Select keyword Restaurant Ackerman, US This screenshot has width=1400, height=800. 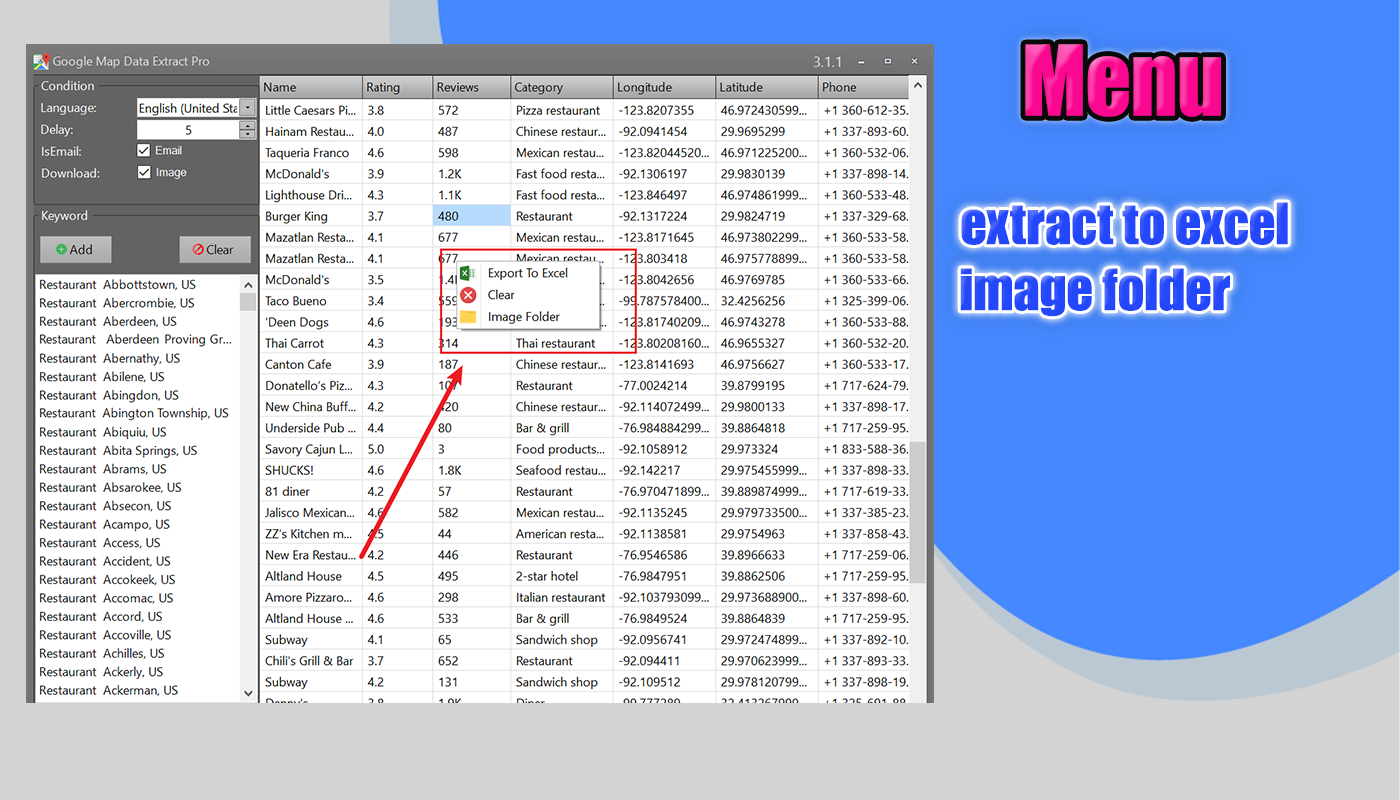coord(109,690)
